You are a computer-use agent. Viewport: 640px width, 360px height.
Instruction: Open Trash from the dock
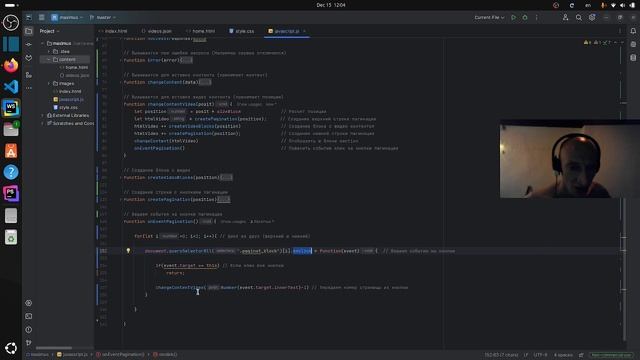click(11, 237)
